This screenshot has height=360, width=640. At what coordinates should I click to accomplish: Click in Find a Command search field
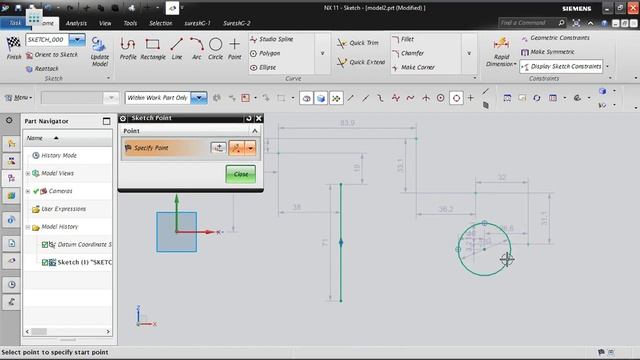(527, 23)
